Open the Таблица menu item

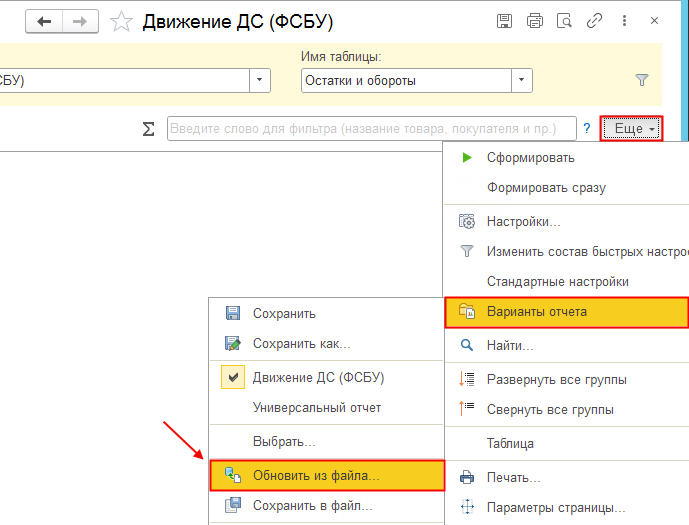click(566, 443)
